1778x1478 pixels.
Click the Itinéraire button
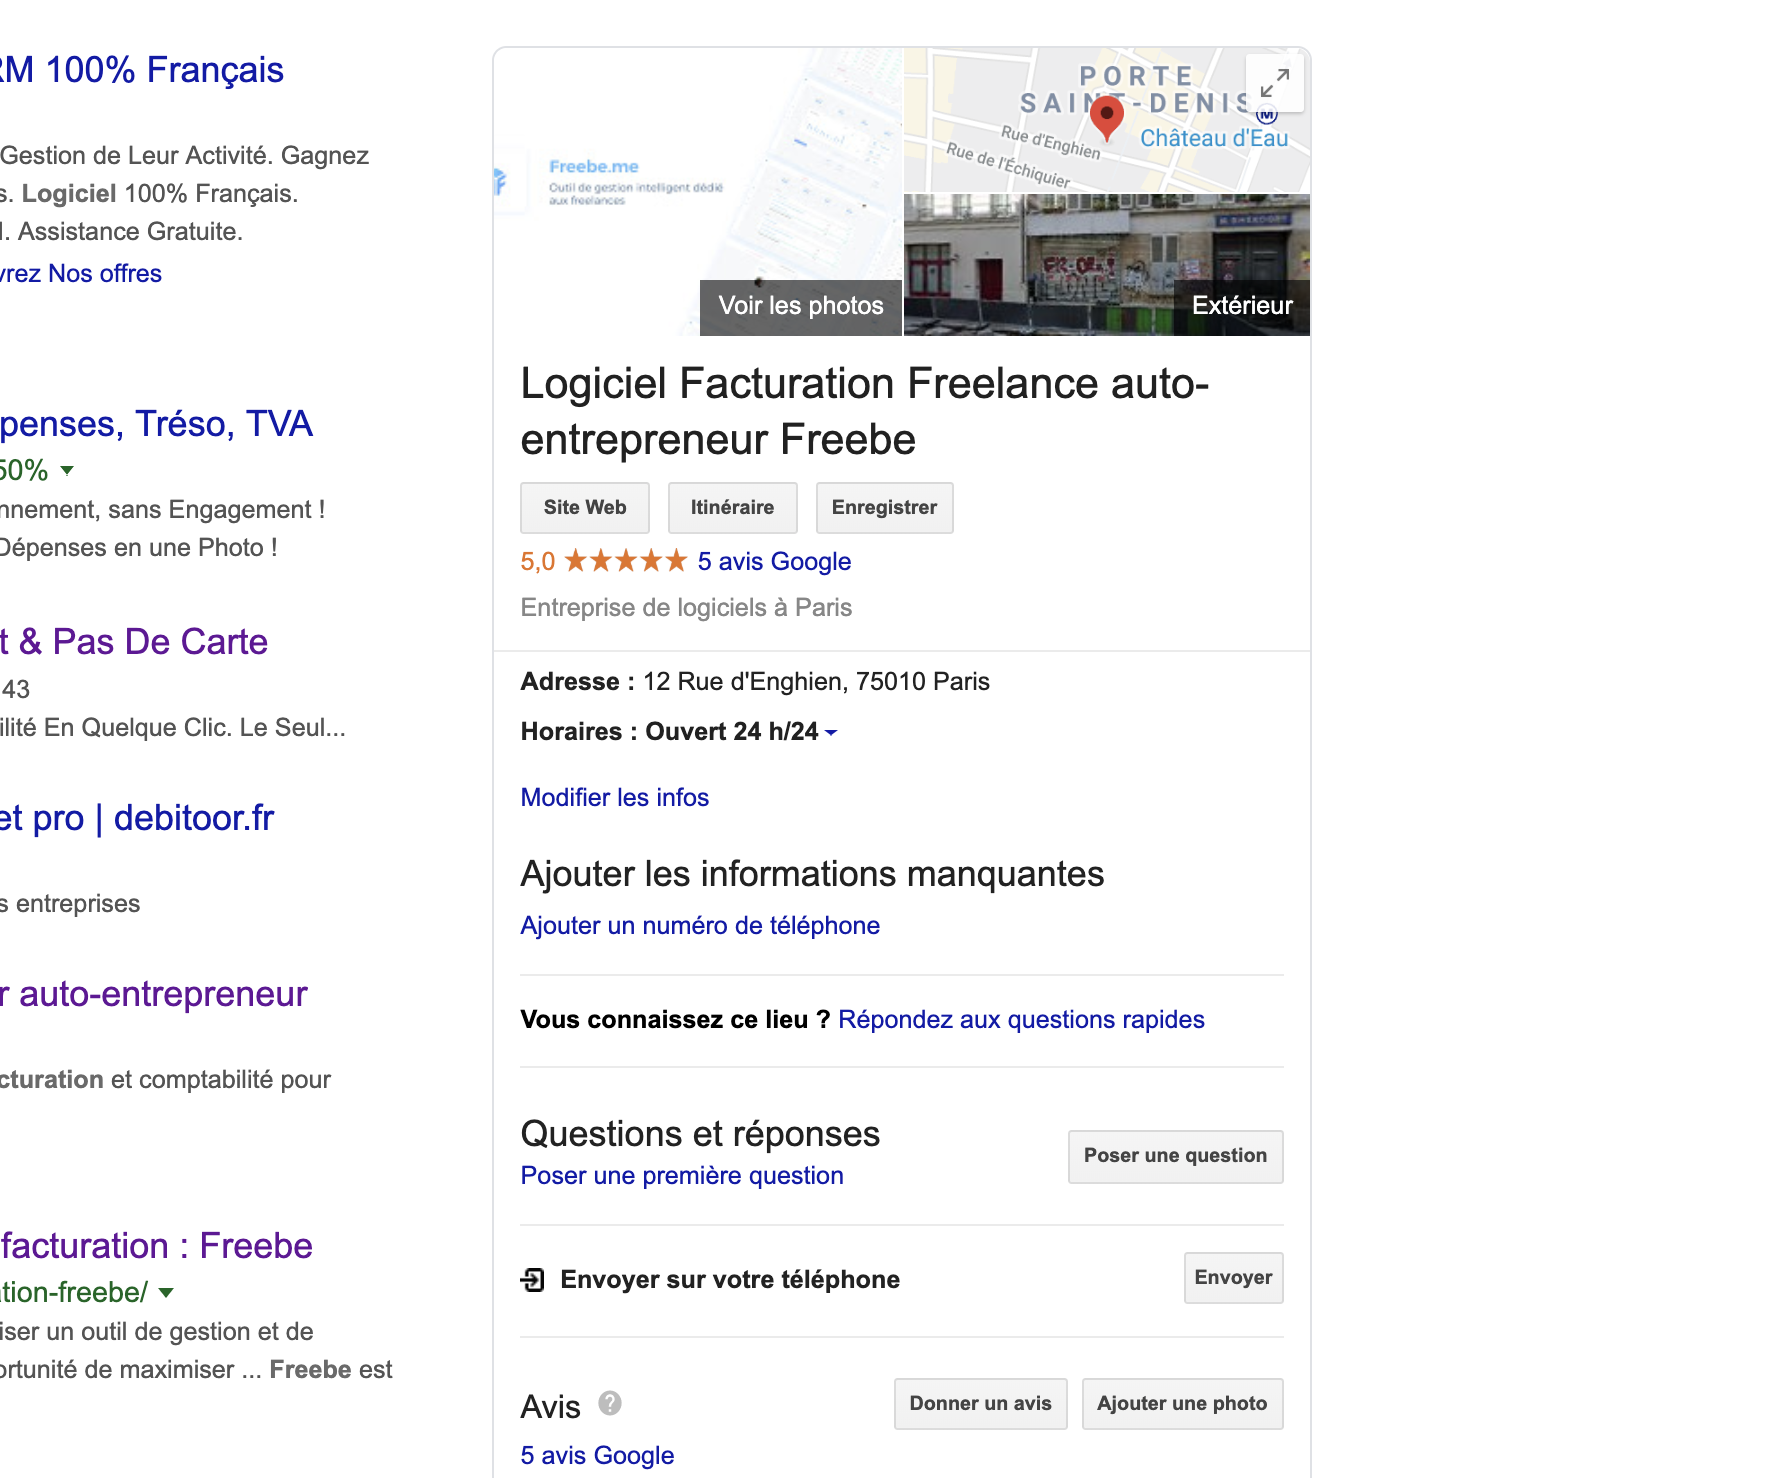732,508
